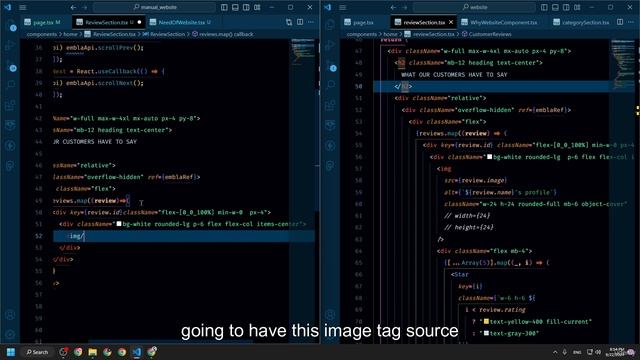Open Explorer view in manual_website activity bar
640x360 pixels.
(11, 25)
